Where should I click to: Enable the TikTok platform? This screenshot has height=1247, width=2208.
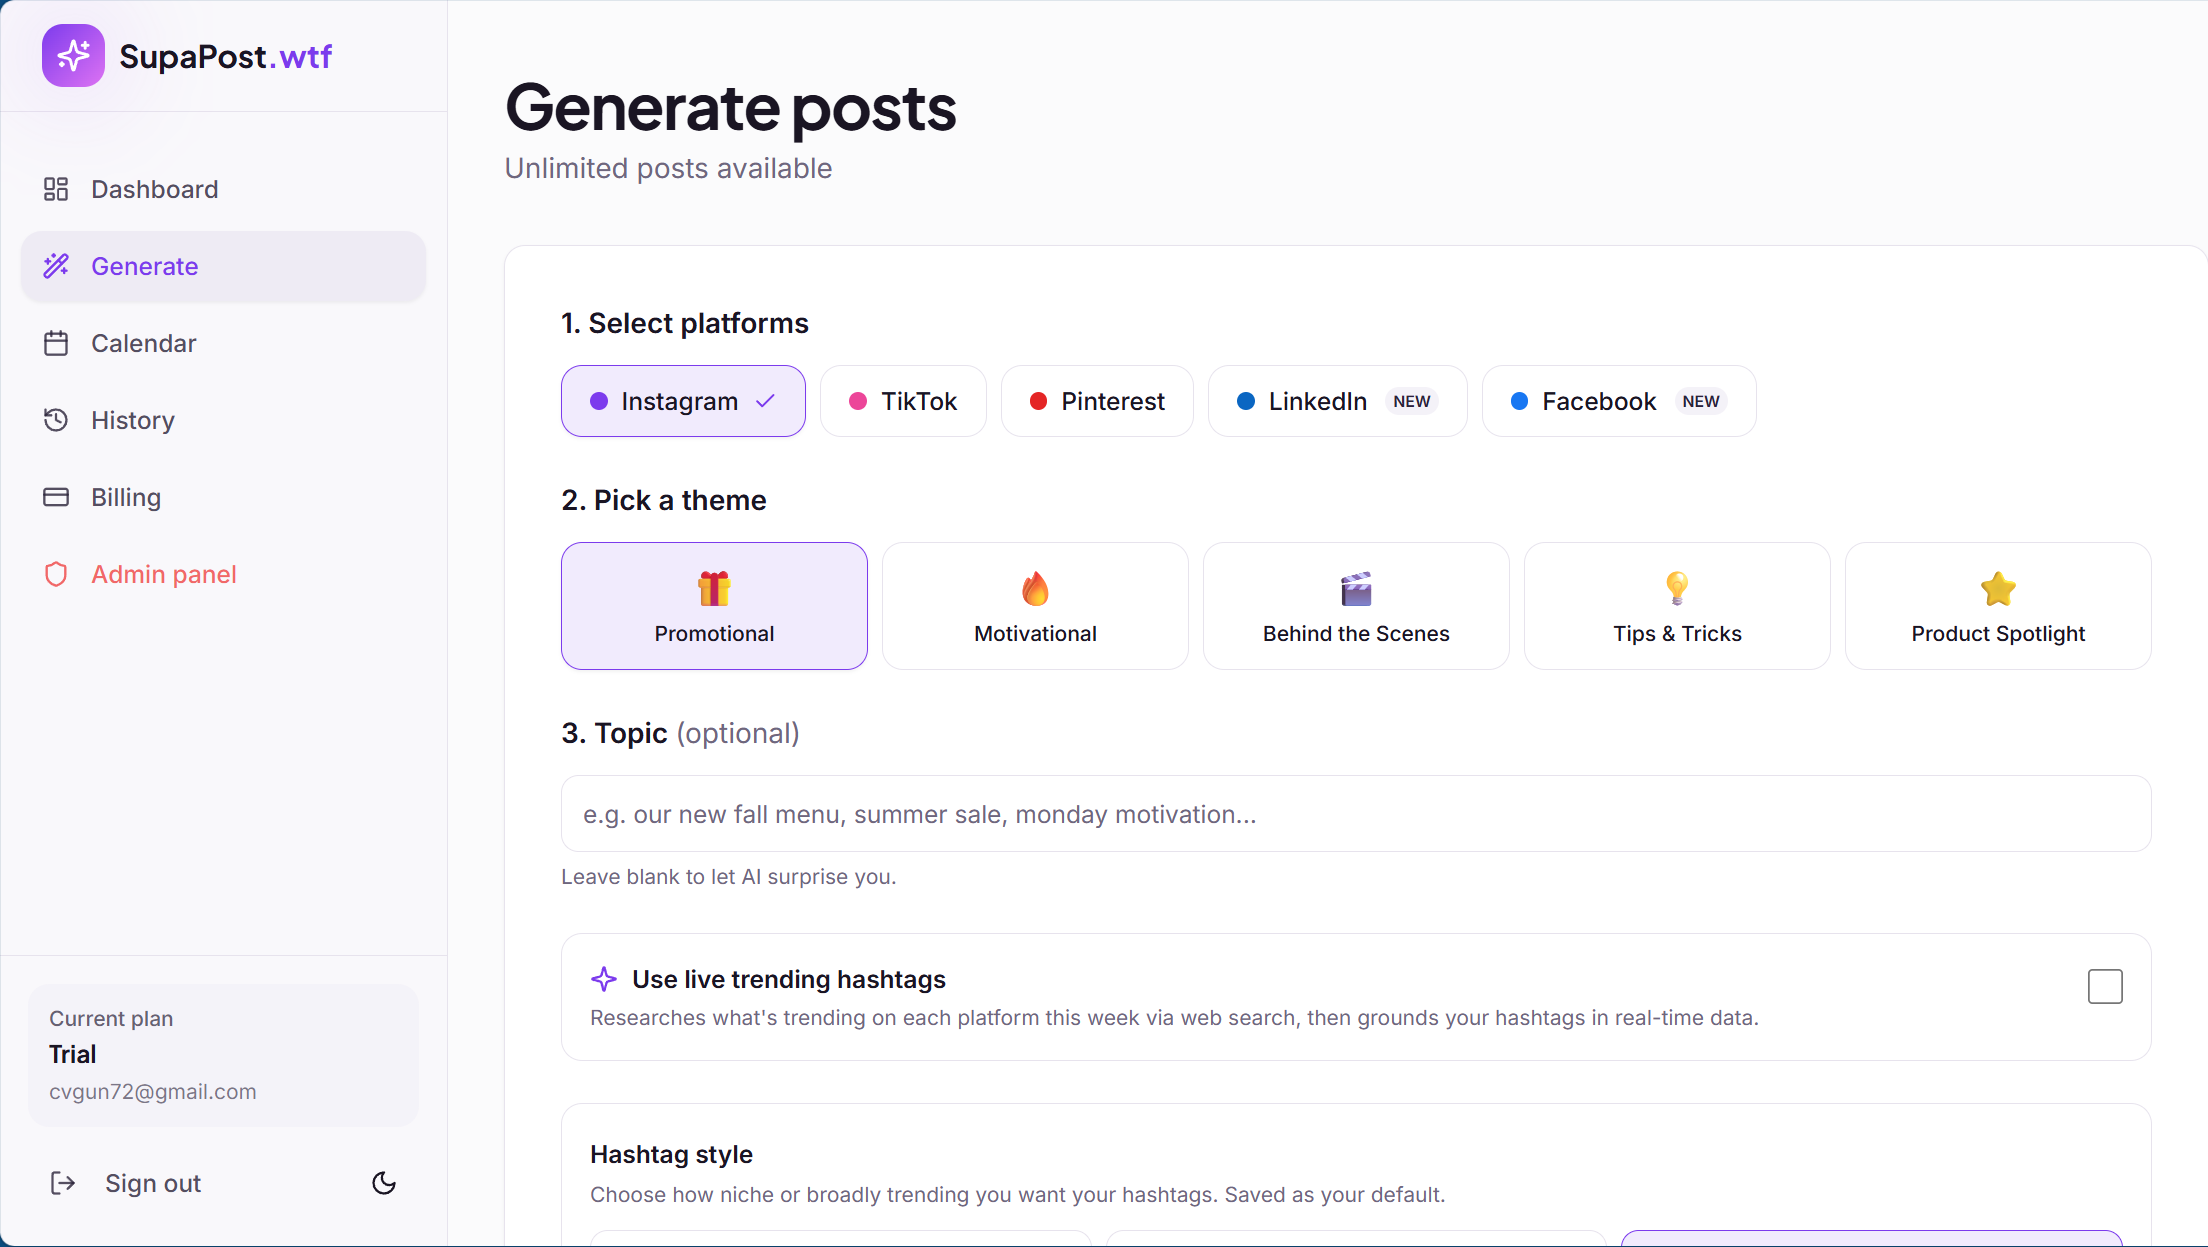tap(903, 401)
